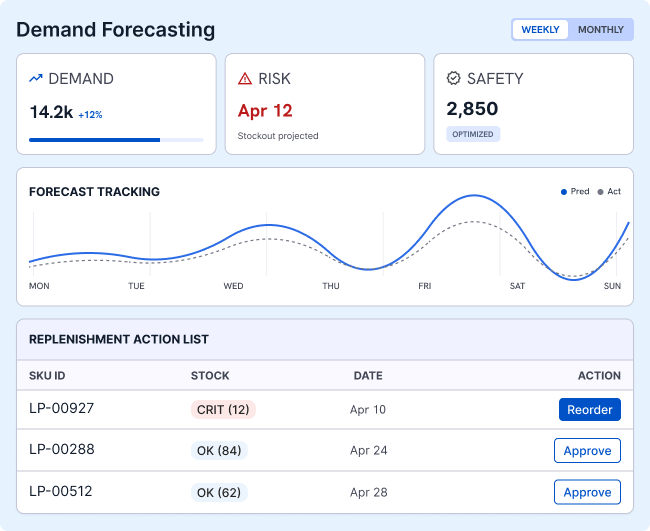Click the THU axis label
Image resolution: width=650 pixels, height=531 pixels.
[331, 286]
